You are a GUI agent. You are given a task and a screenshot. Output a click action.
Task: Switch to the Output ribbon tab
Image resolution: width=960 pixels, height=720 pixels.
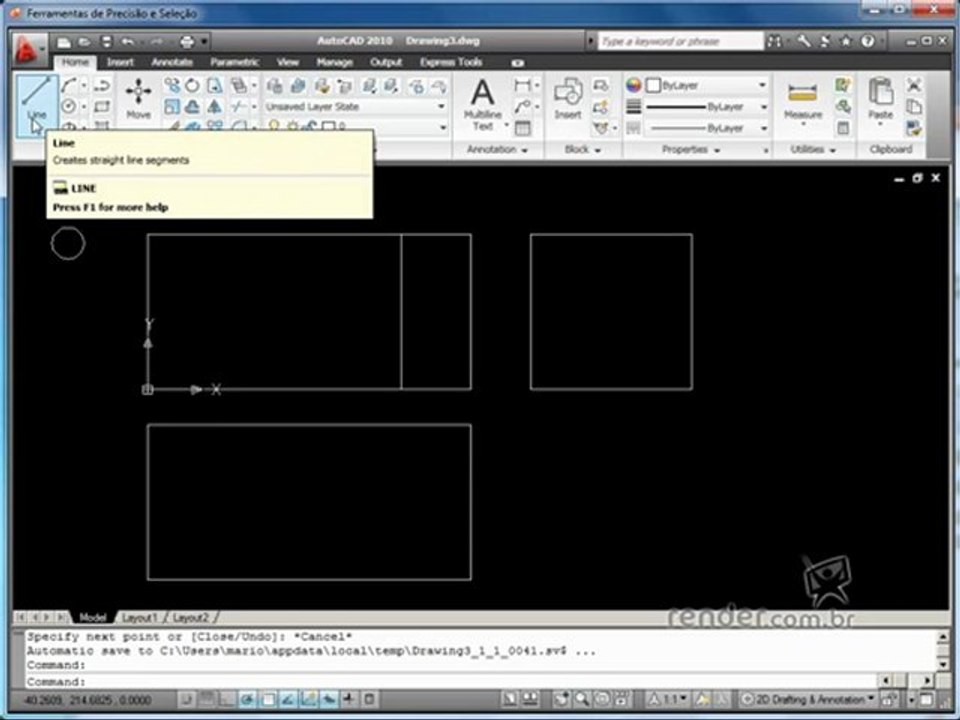[x=386, y=62]
